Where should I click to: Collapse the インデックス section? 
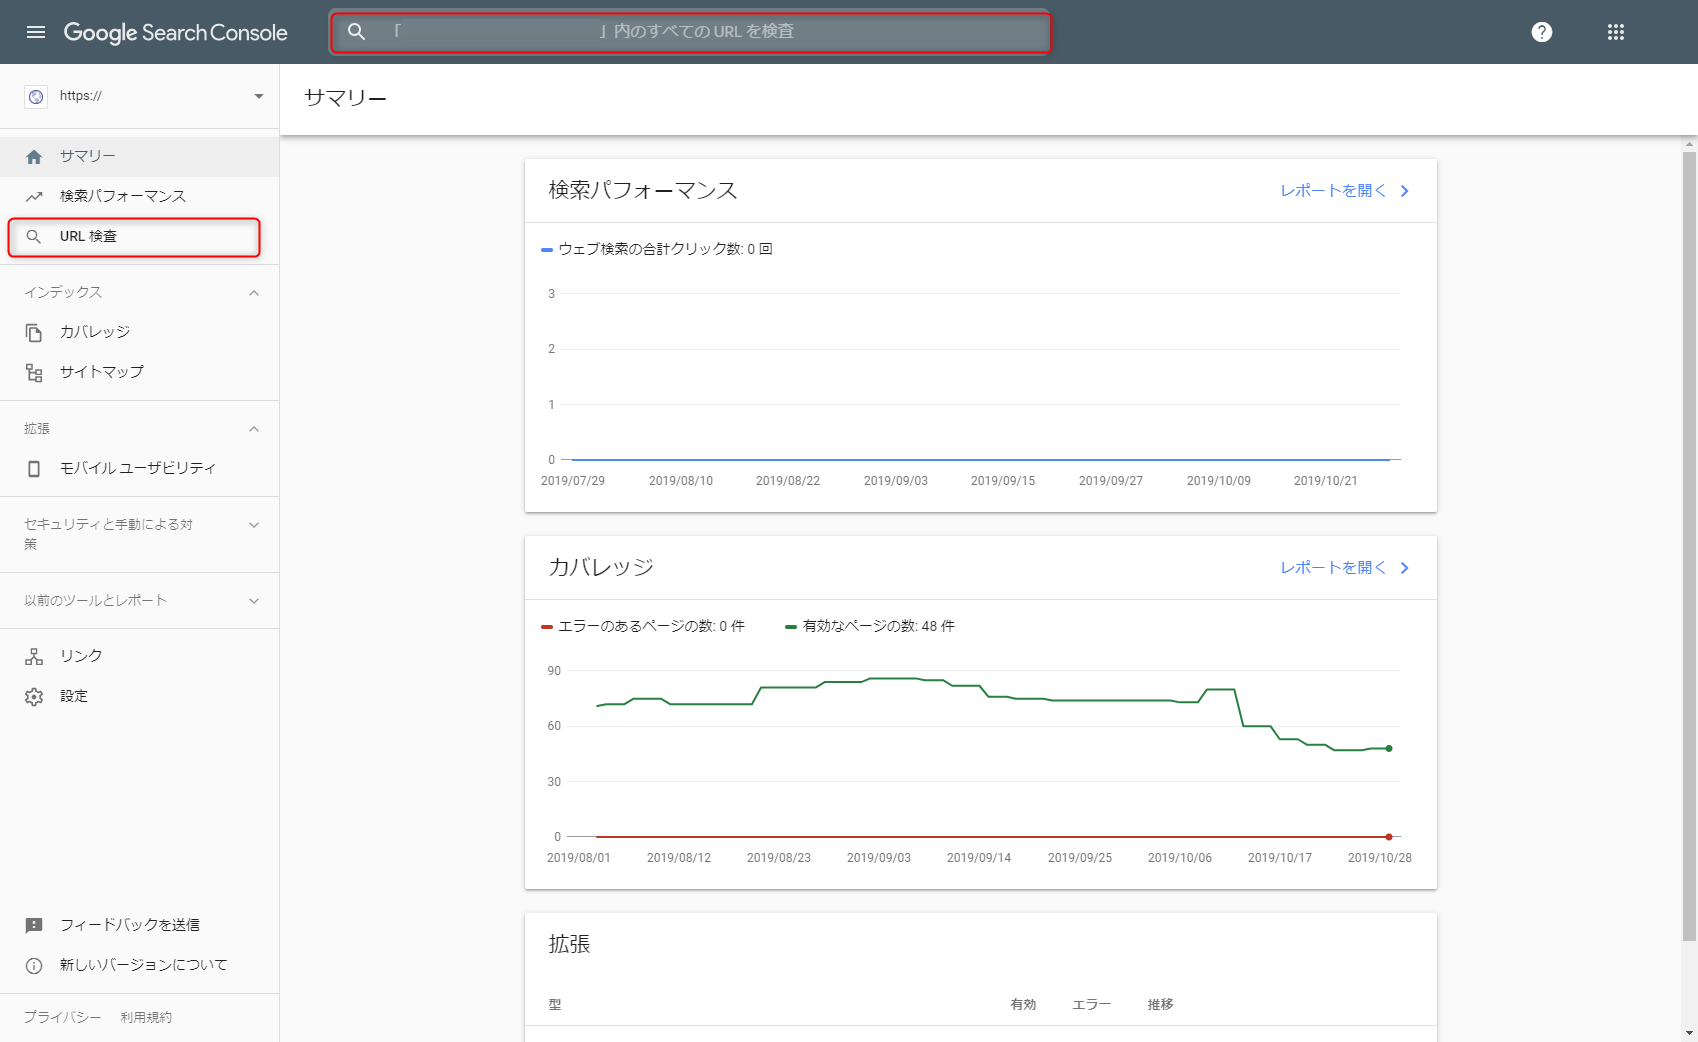254,293
